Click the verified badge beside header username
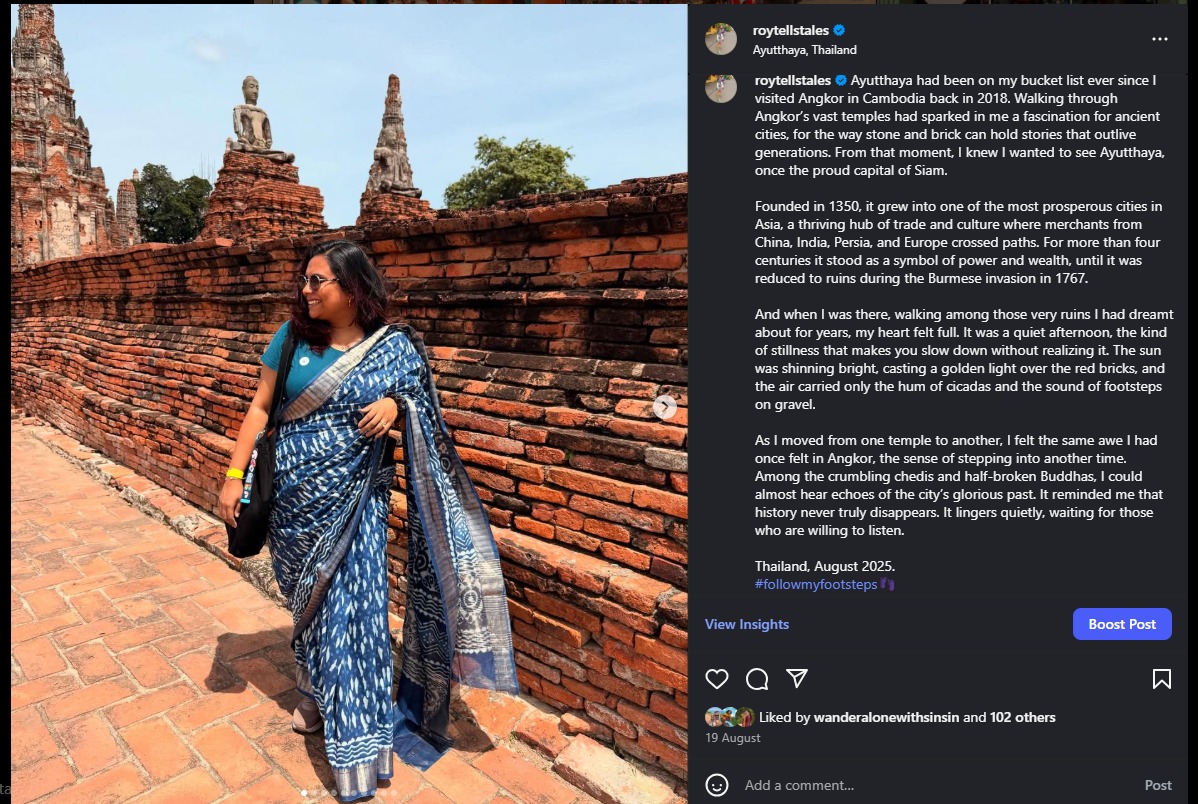Image resolution: width=1198 pixels, height=804 pixels. pyautogui.click(x=839, y=31)
